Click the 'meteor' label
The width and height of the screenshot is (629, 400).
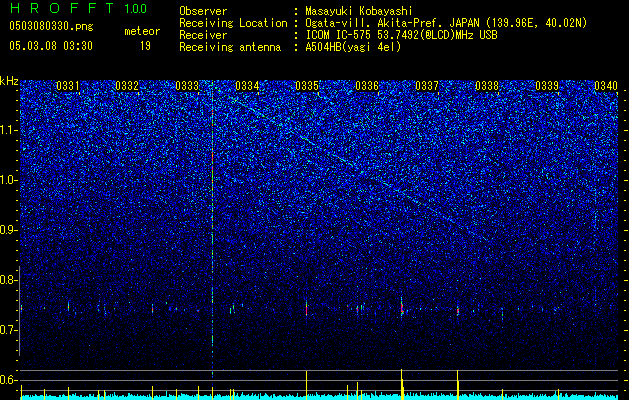click(x=142, y=31)
